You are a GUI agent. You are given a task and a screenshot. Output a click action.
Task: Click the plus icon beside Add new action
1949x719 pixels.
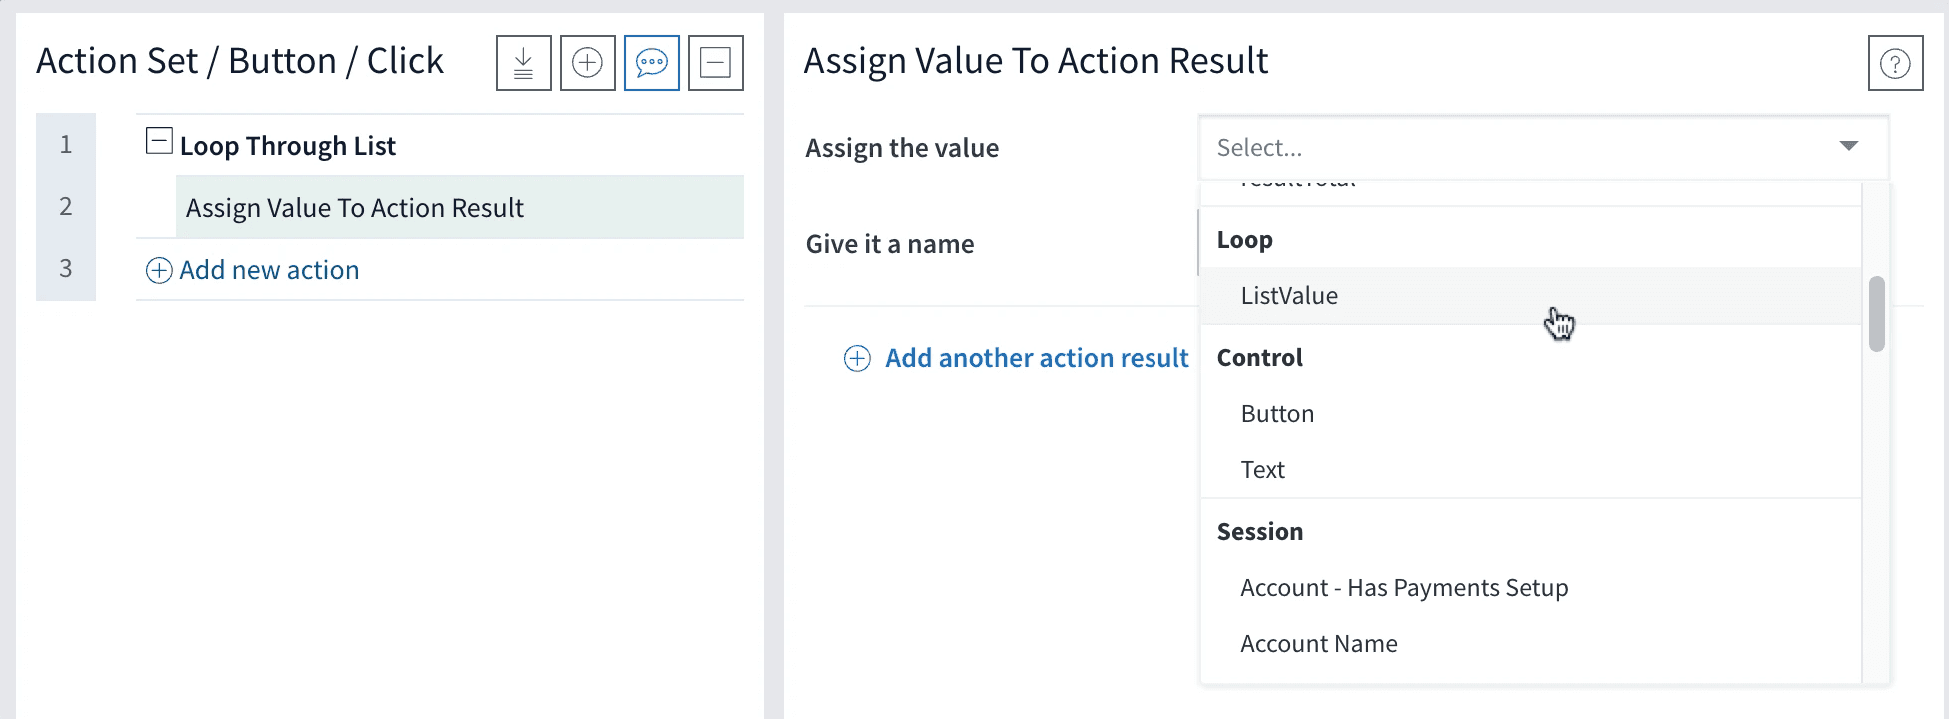coord(159,271)
